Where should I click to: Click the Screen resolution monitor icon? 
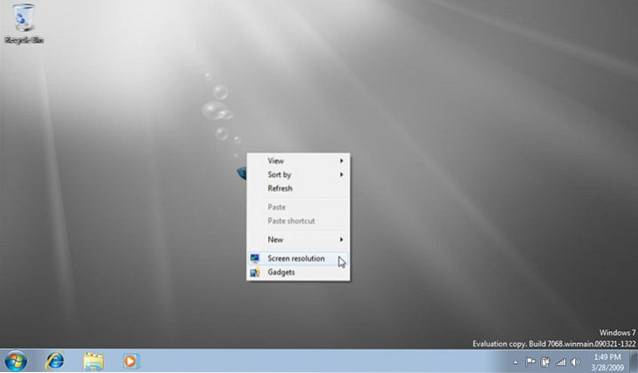[x=255, y=258]
